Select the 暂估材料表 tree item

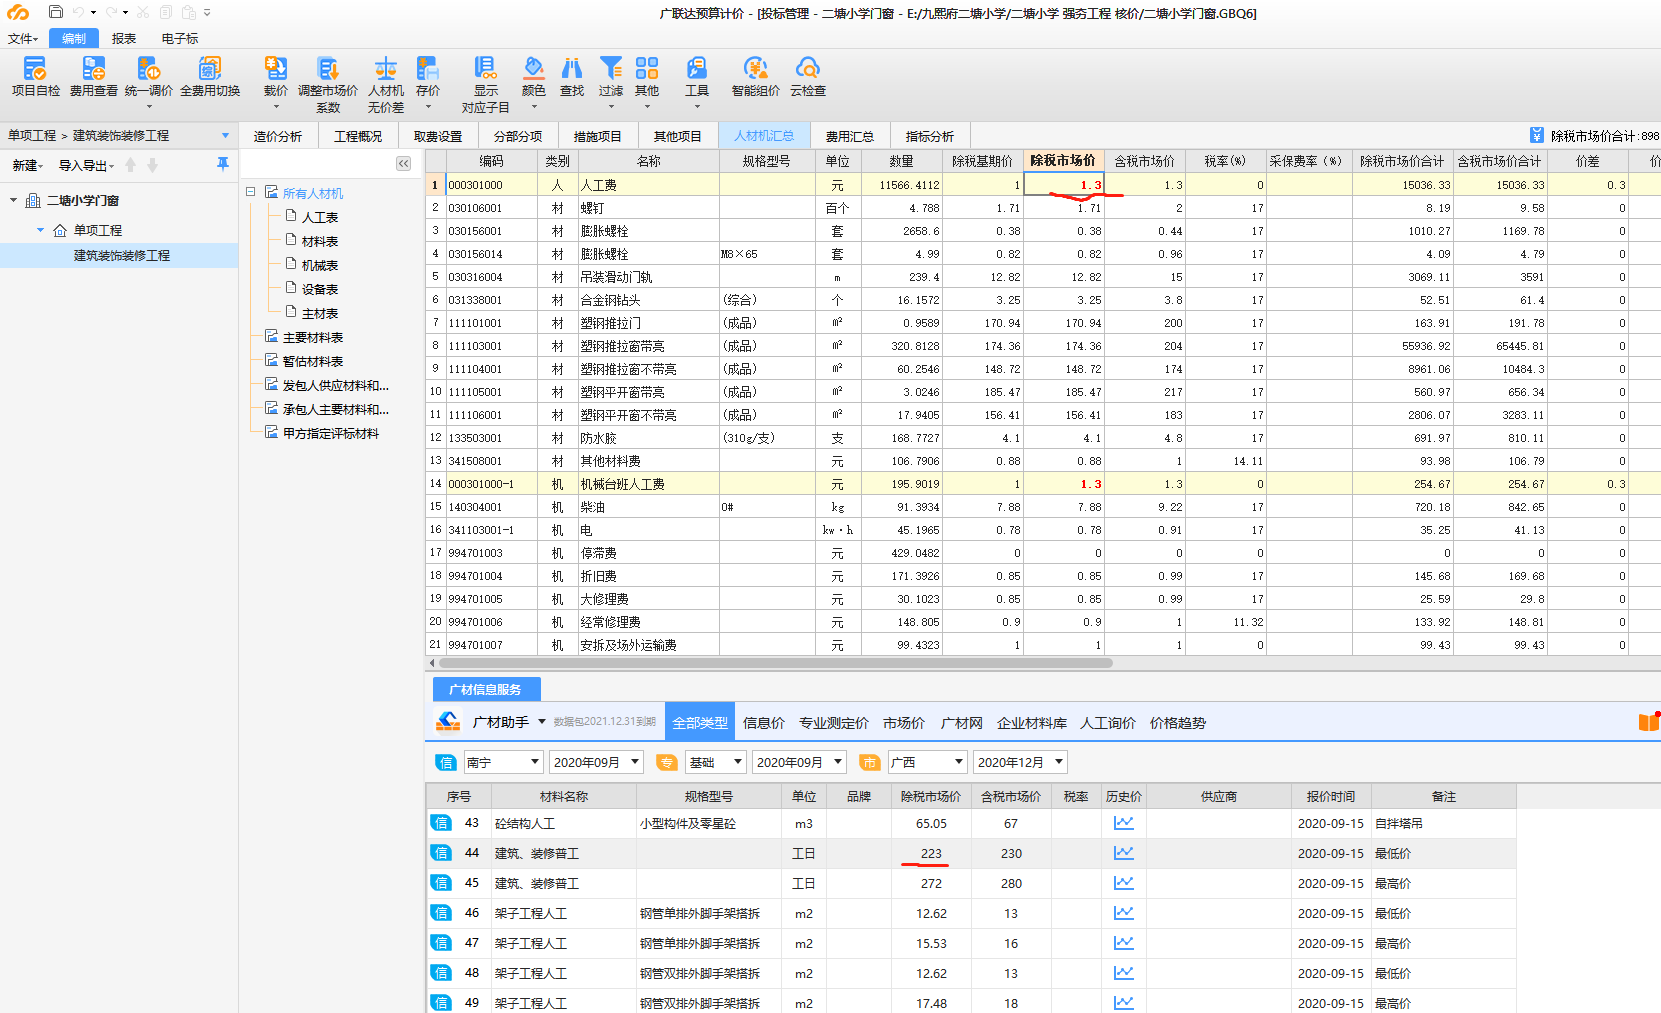click(312, 361)
